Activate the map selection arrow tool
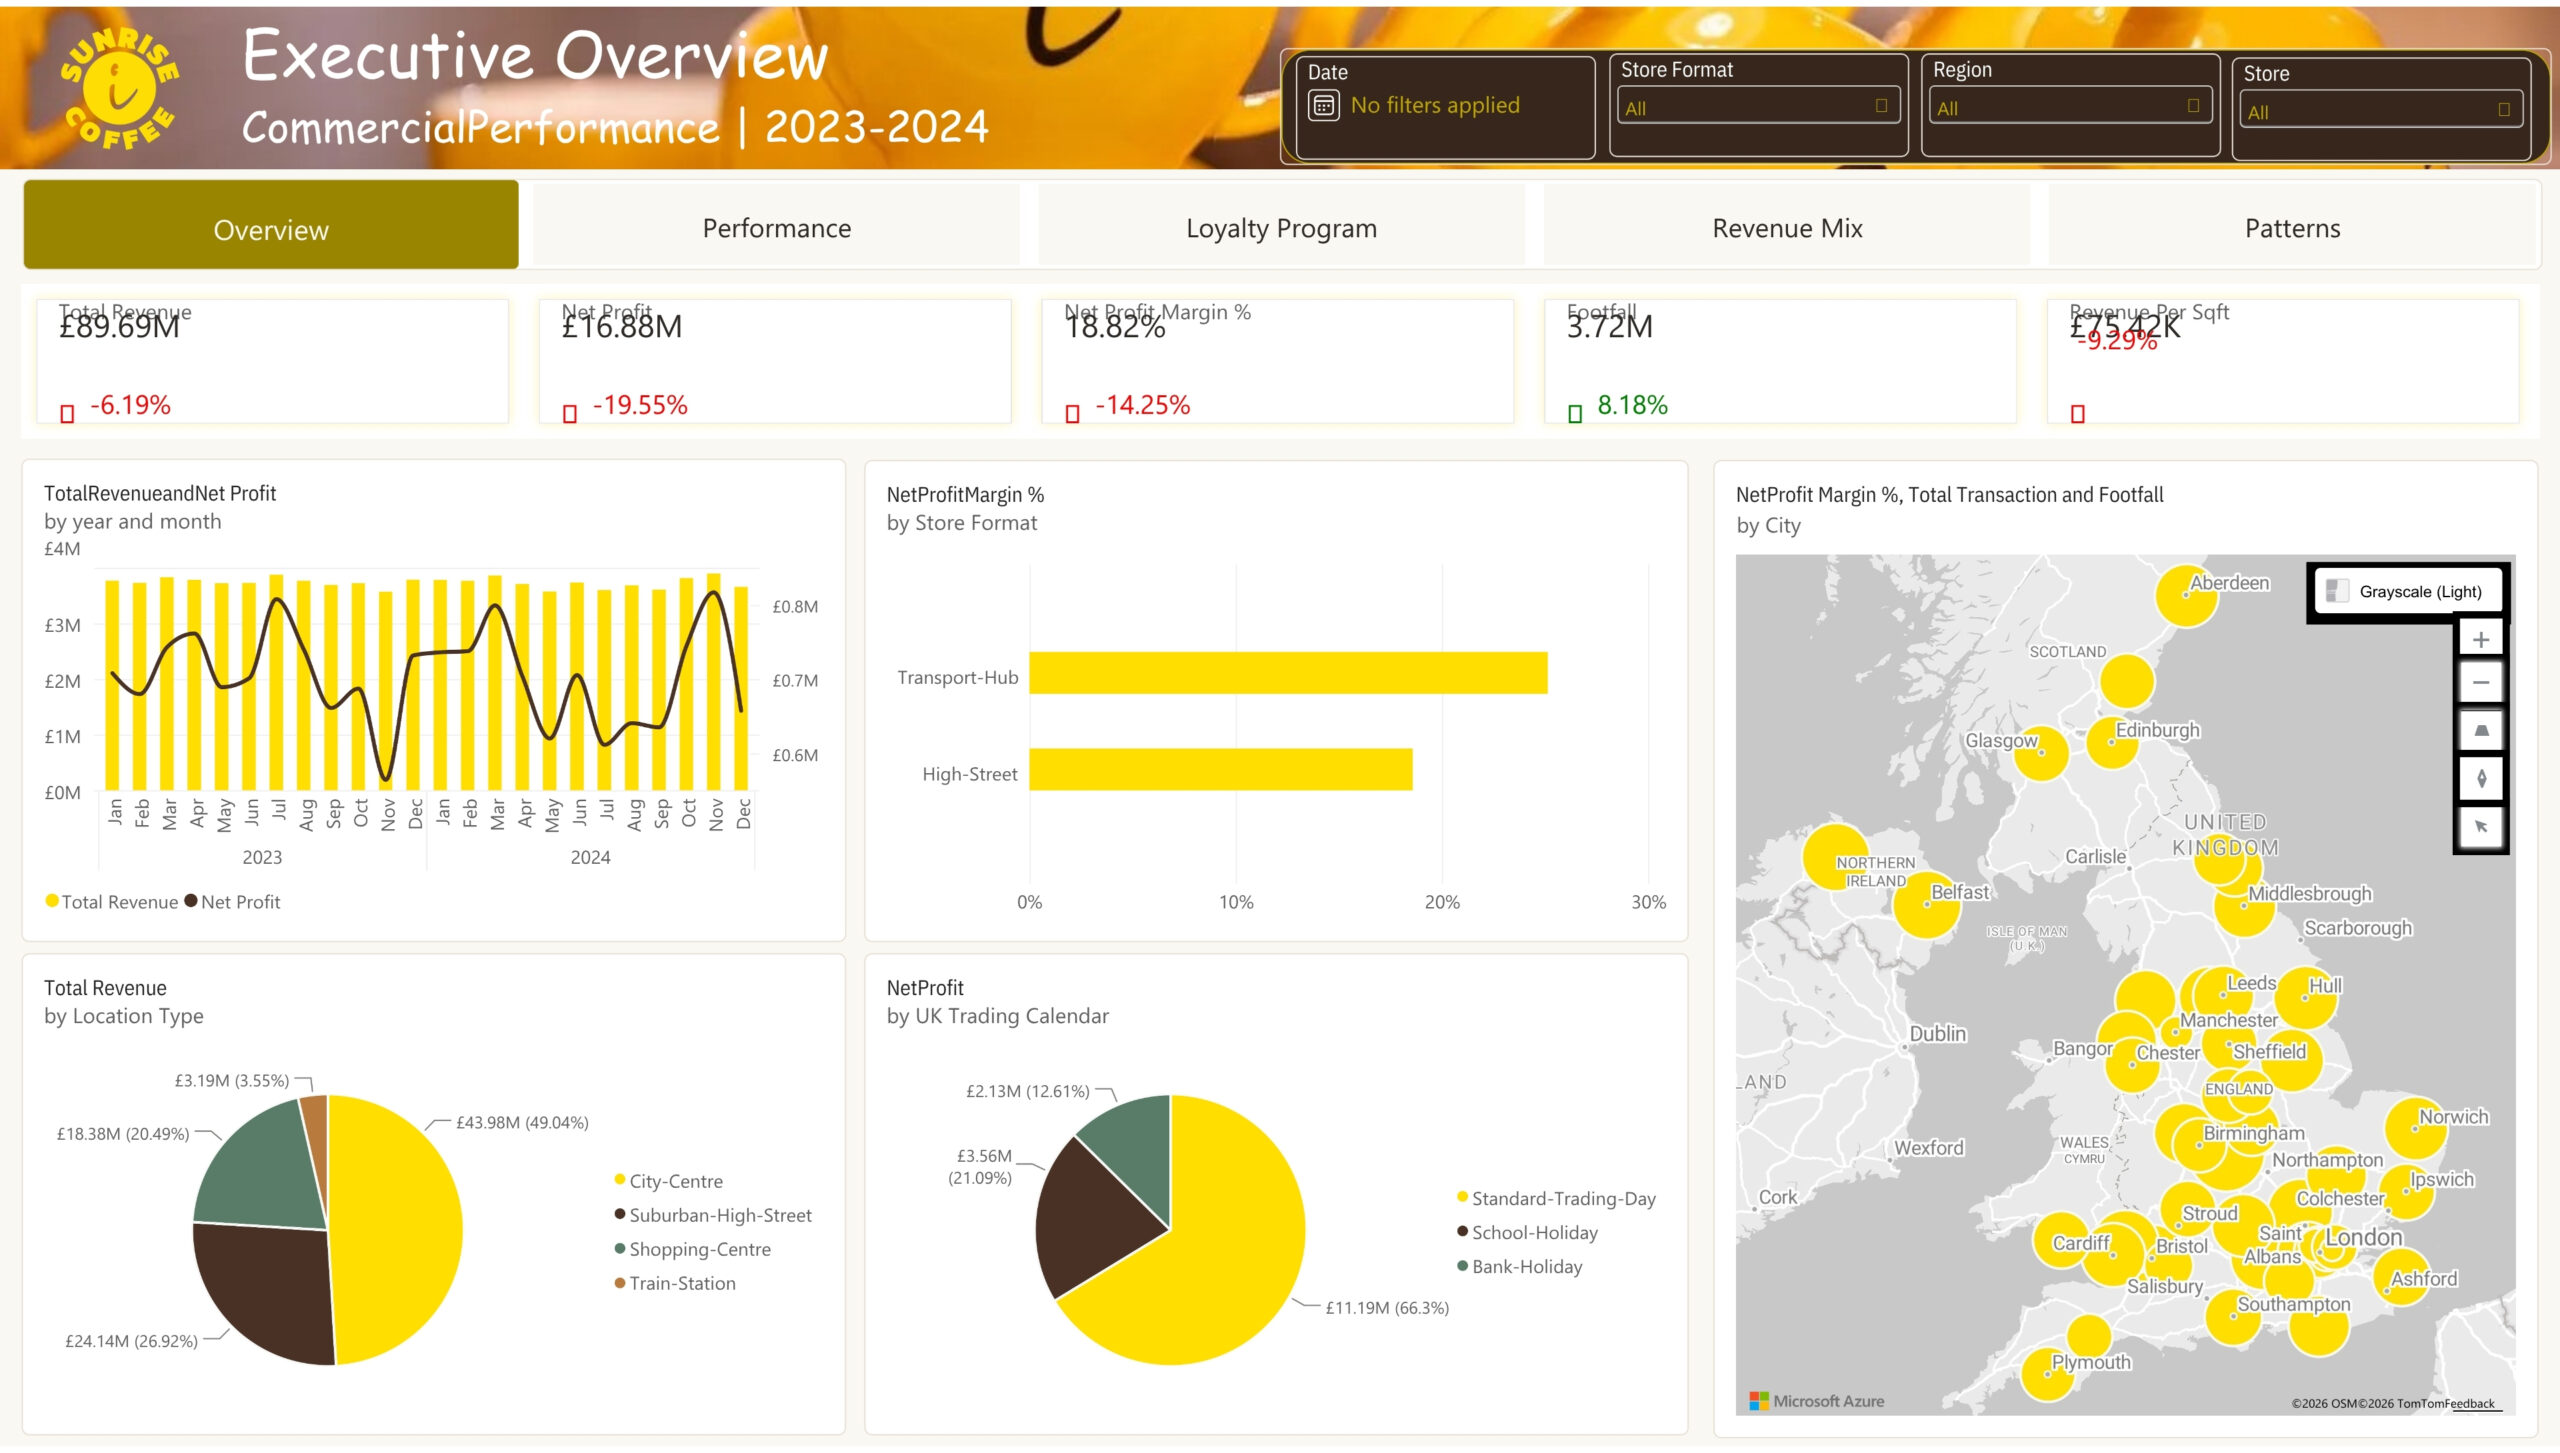The image size is (2560, 1453). point(2480,826)
